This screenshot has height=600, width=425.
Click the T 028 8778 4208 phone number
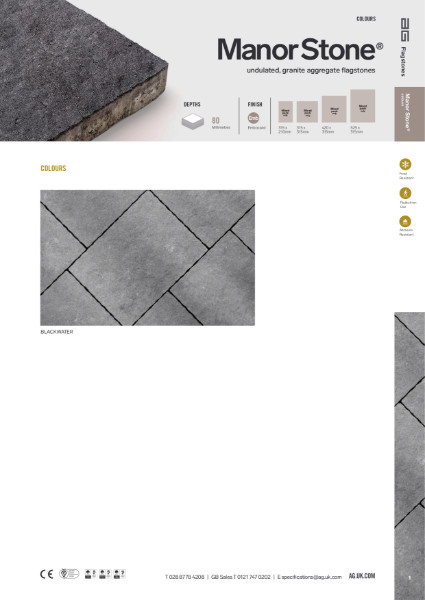tap(185, 577)
